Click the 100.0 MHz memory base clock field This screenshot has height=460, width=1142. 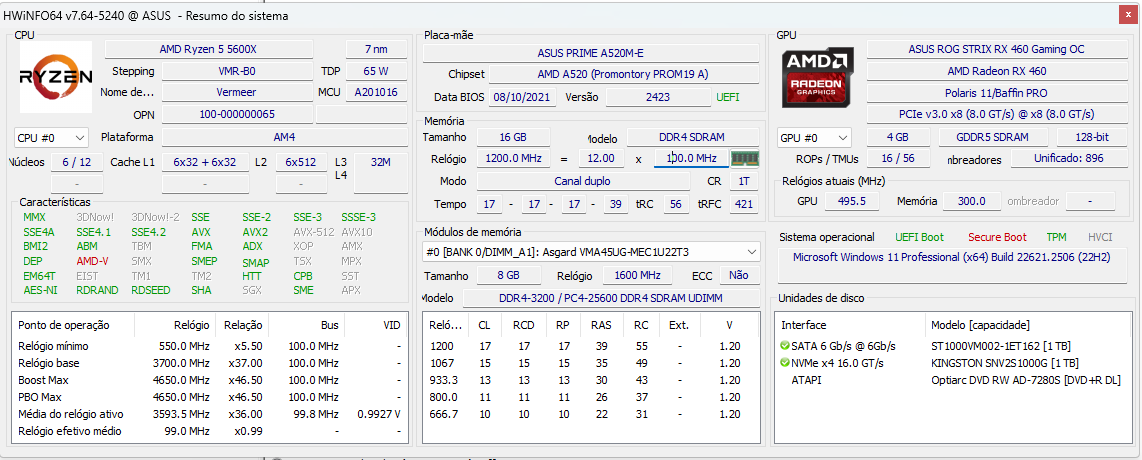[690, 158]
